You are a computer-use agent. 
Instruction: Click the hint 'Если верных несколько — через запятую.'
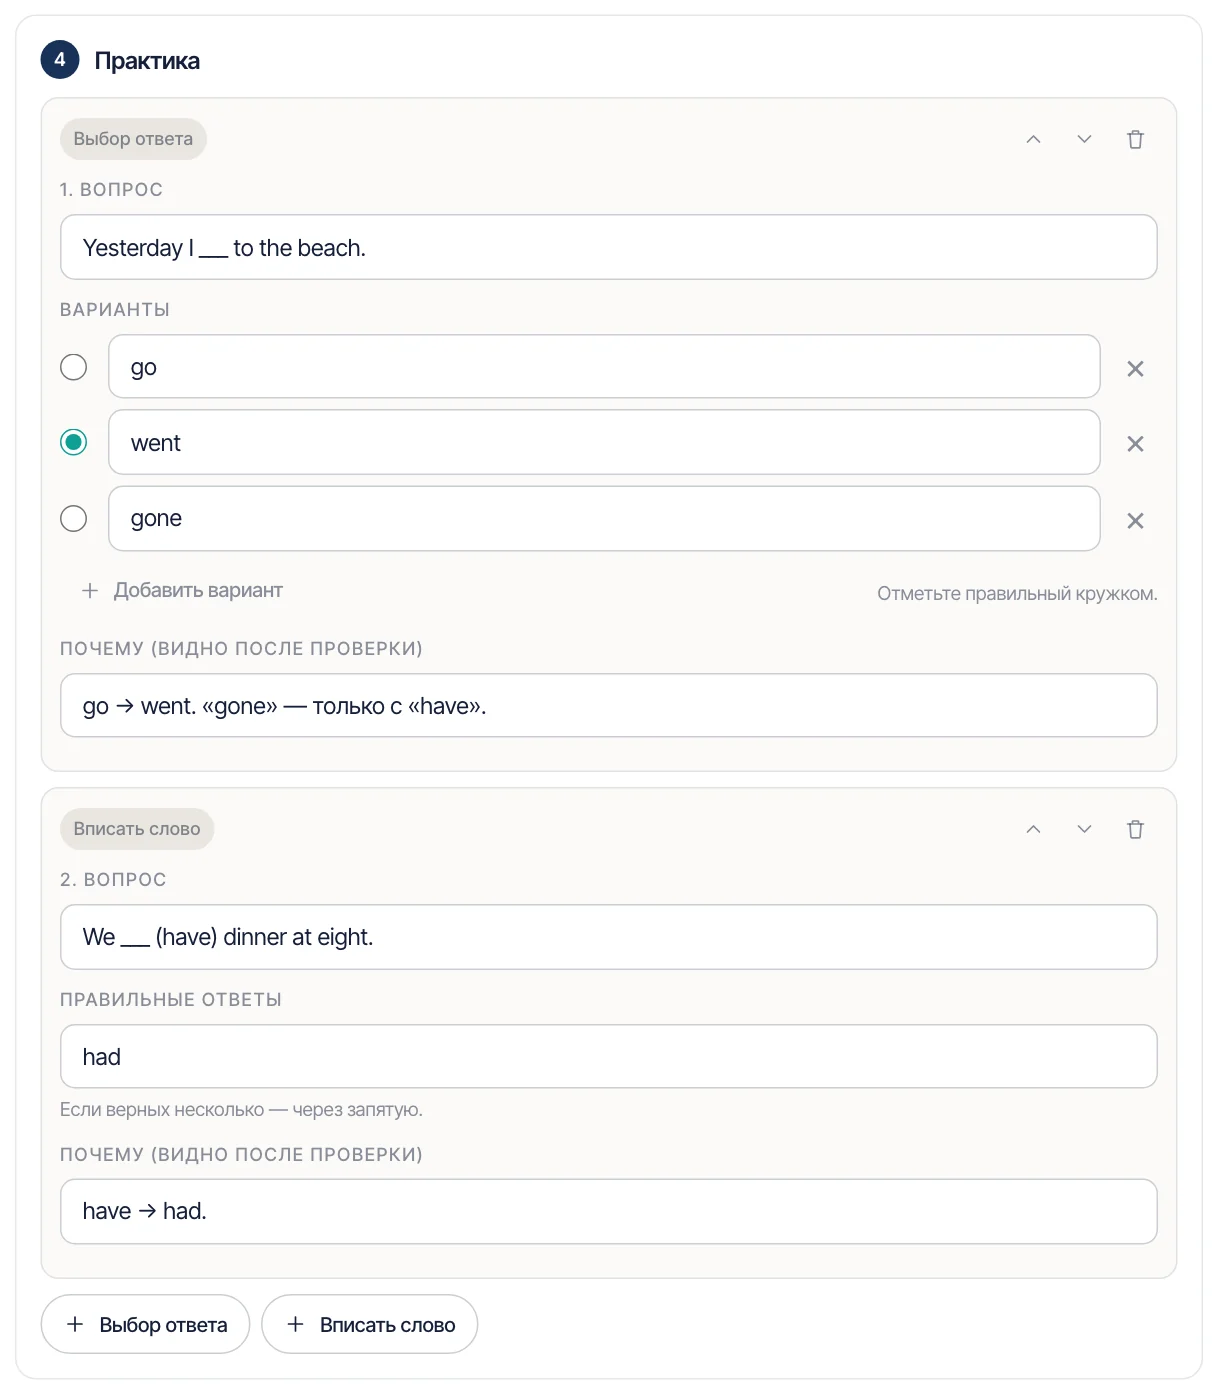[241, 1110]
